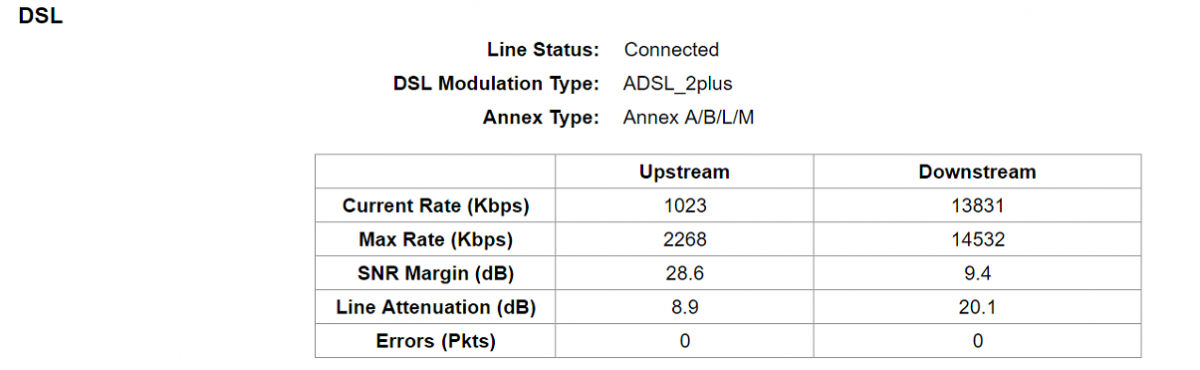Select the Line Attenuation (dB) row label

pos(435,308)
